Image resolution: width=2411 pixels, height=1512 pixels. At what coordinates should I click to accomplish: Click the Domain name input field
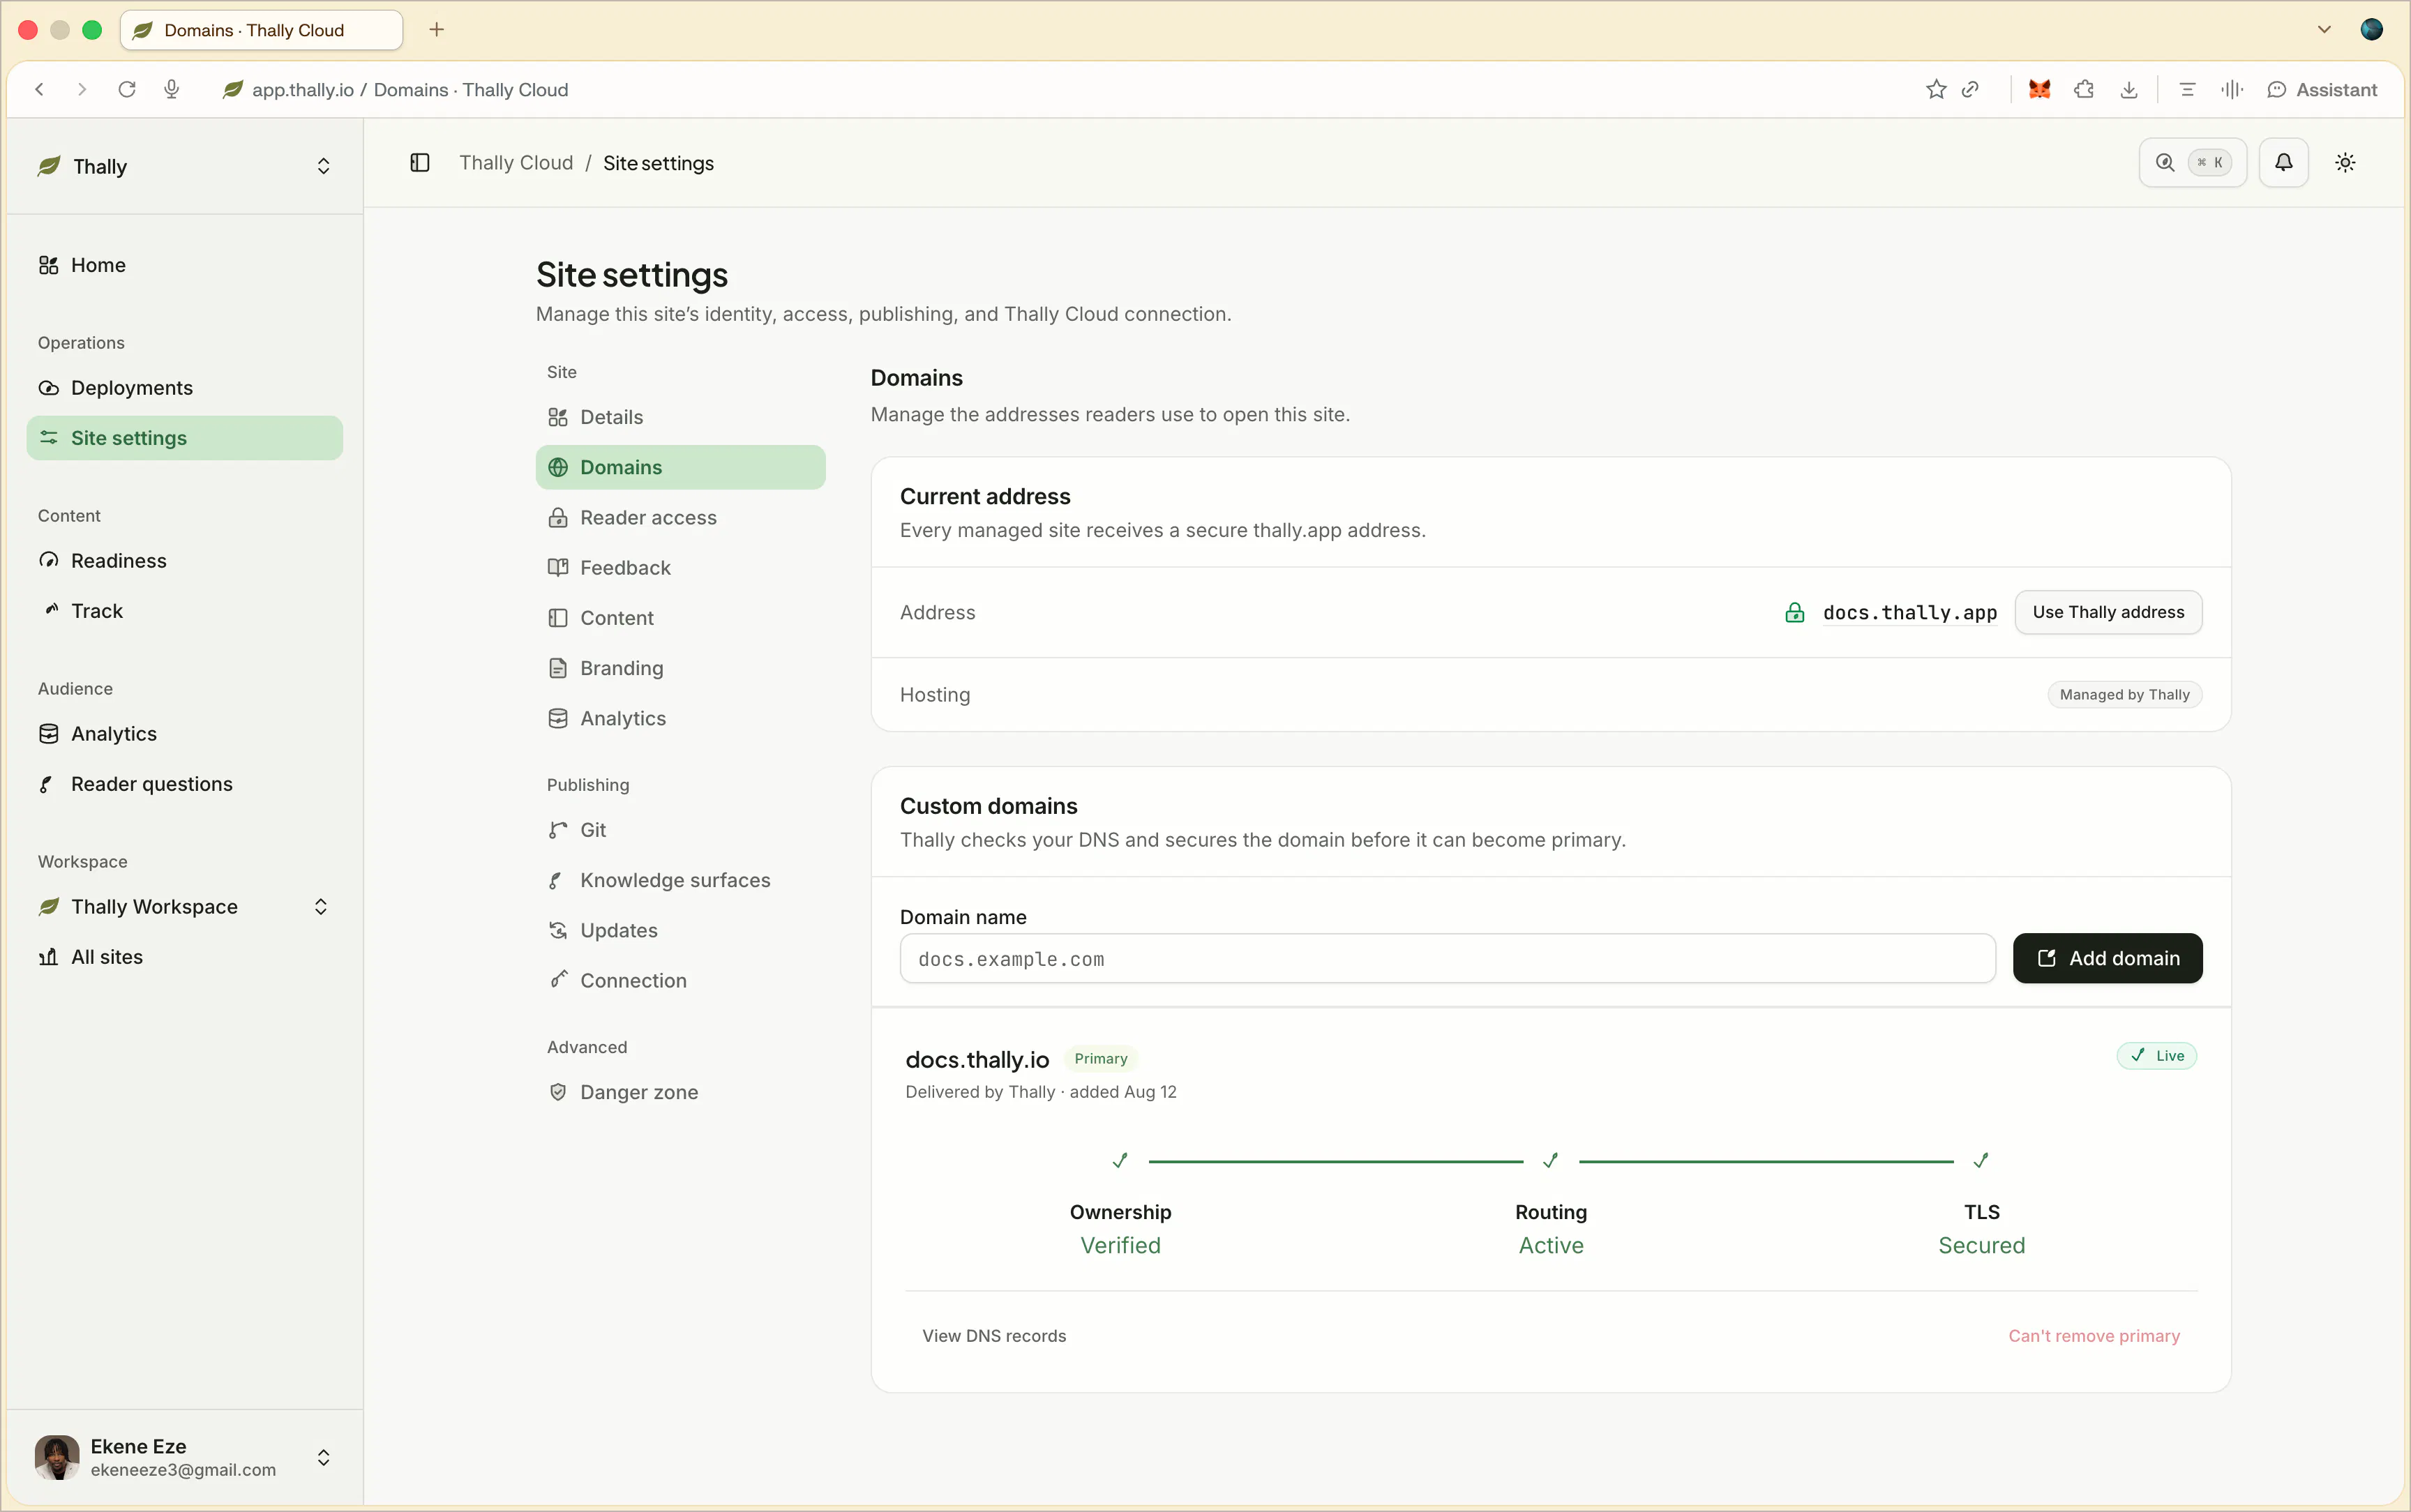(x=1447, y=959)
